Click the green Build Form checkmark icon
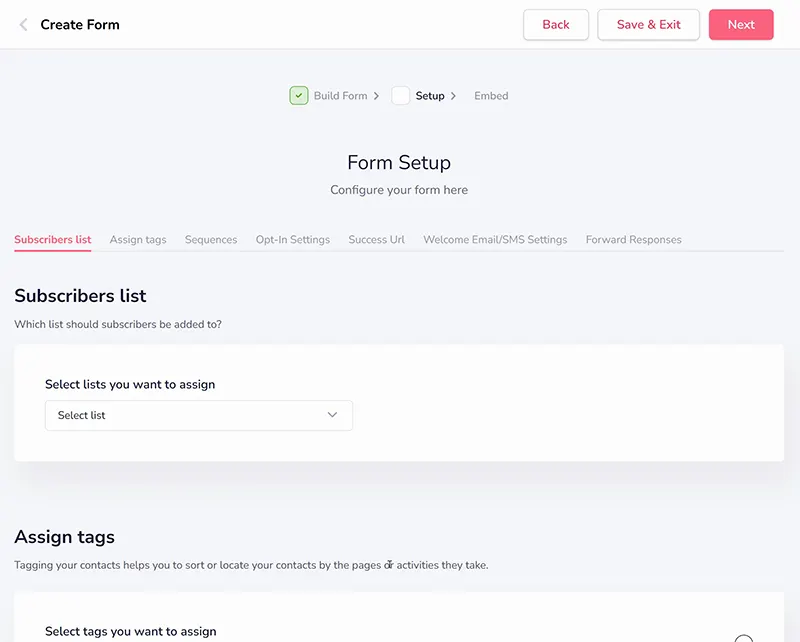Viewport: 800px width, 642px height. tap(298, 95)
